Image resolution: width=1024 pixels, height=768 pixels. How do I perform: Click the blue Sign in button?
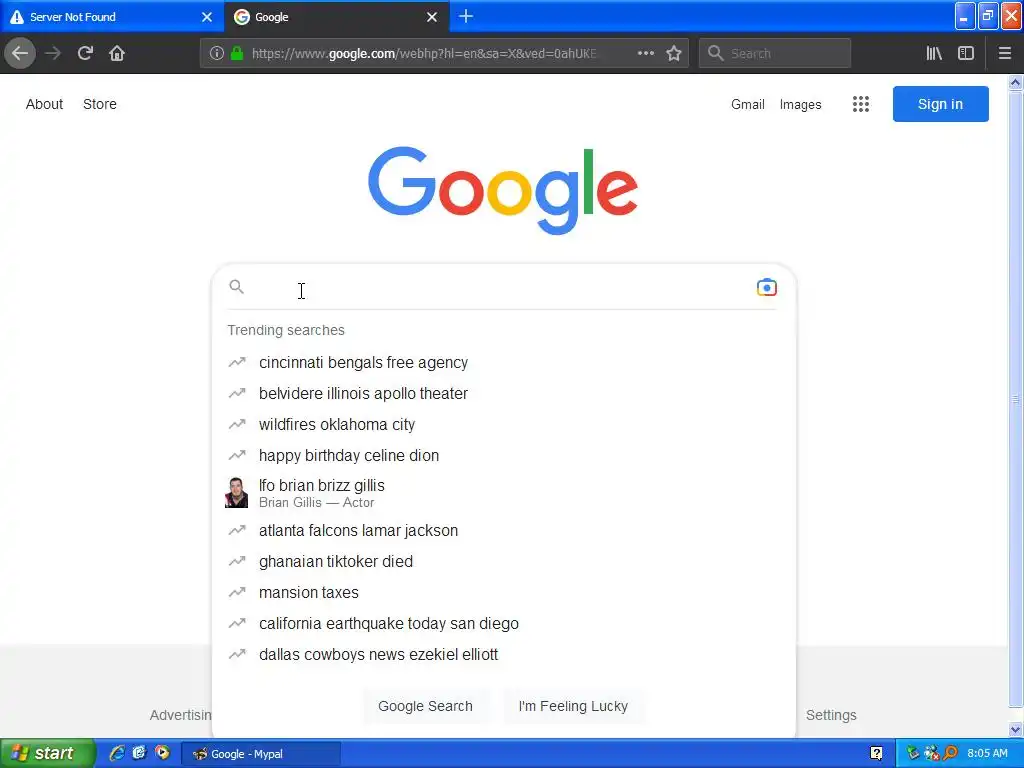coord(940,104)
